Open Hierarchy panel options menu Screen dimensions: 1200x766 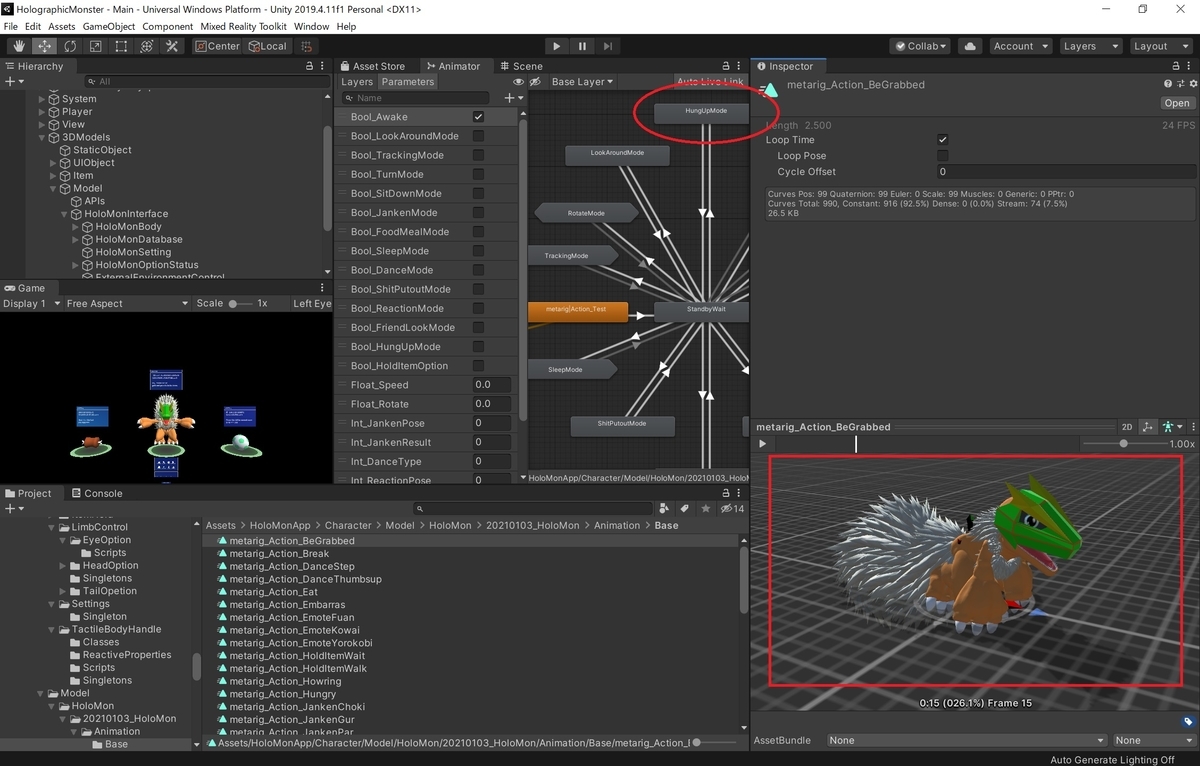(x=323, y=66)
